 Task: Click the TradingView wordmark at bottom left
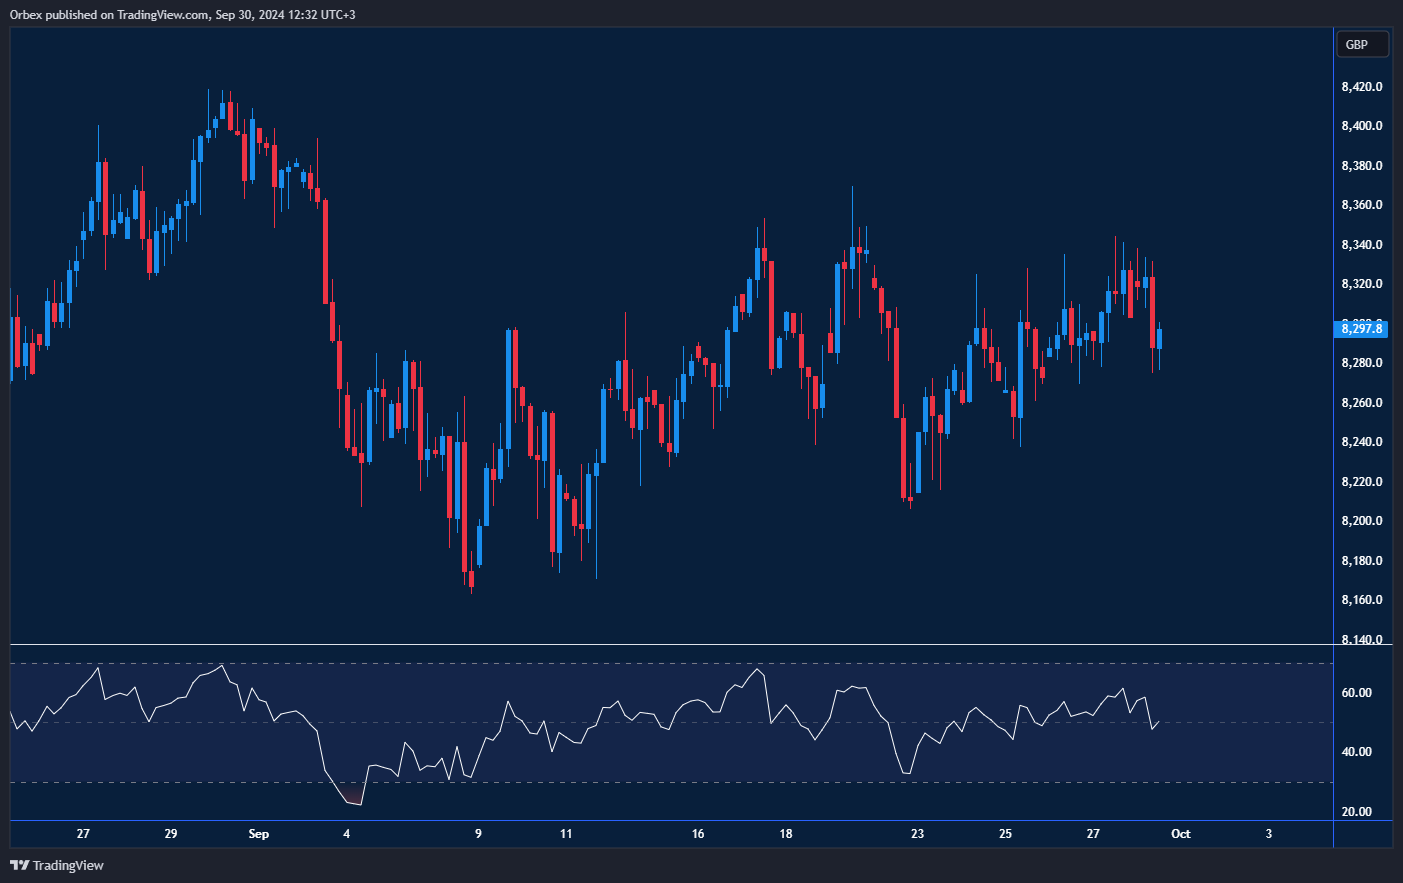tap(68, 865)
